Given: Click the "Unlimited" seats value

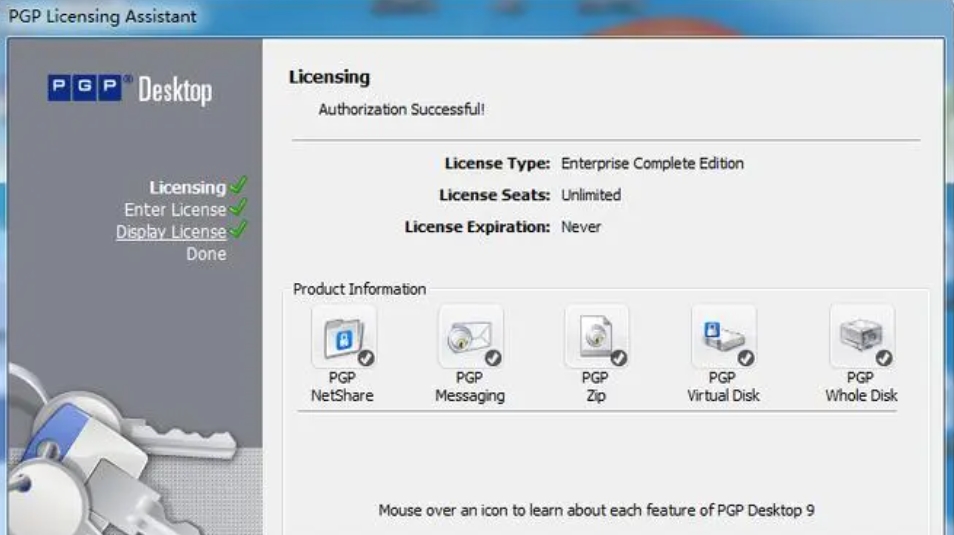Looking at the screenshot, I should coord(591,195).
